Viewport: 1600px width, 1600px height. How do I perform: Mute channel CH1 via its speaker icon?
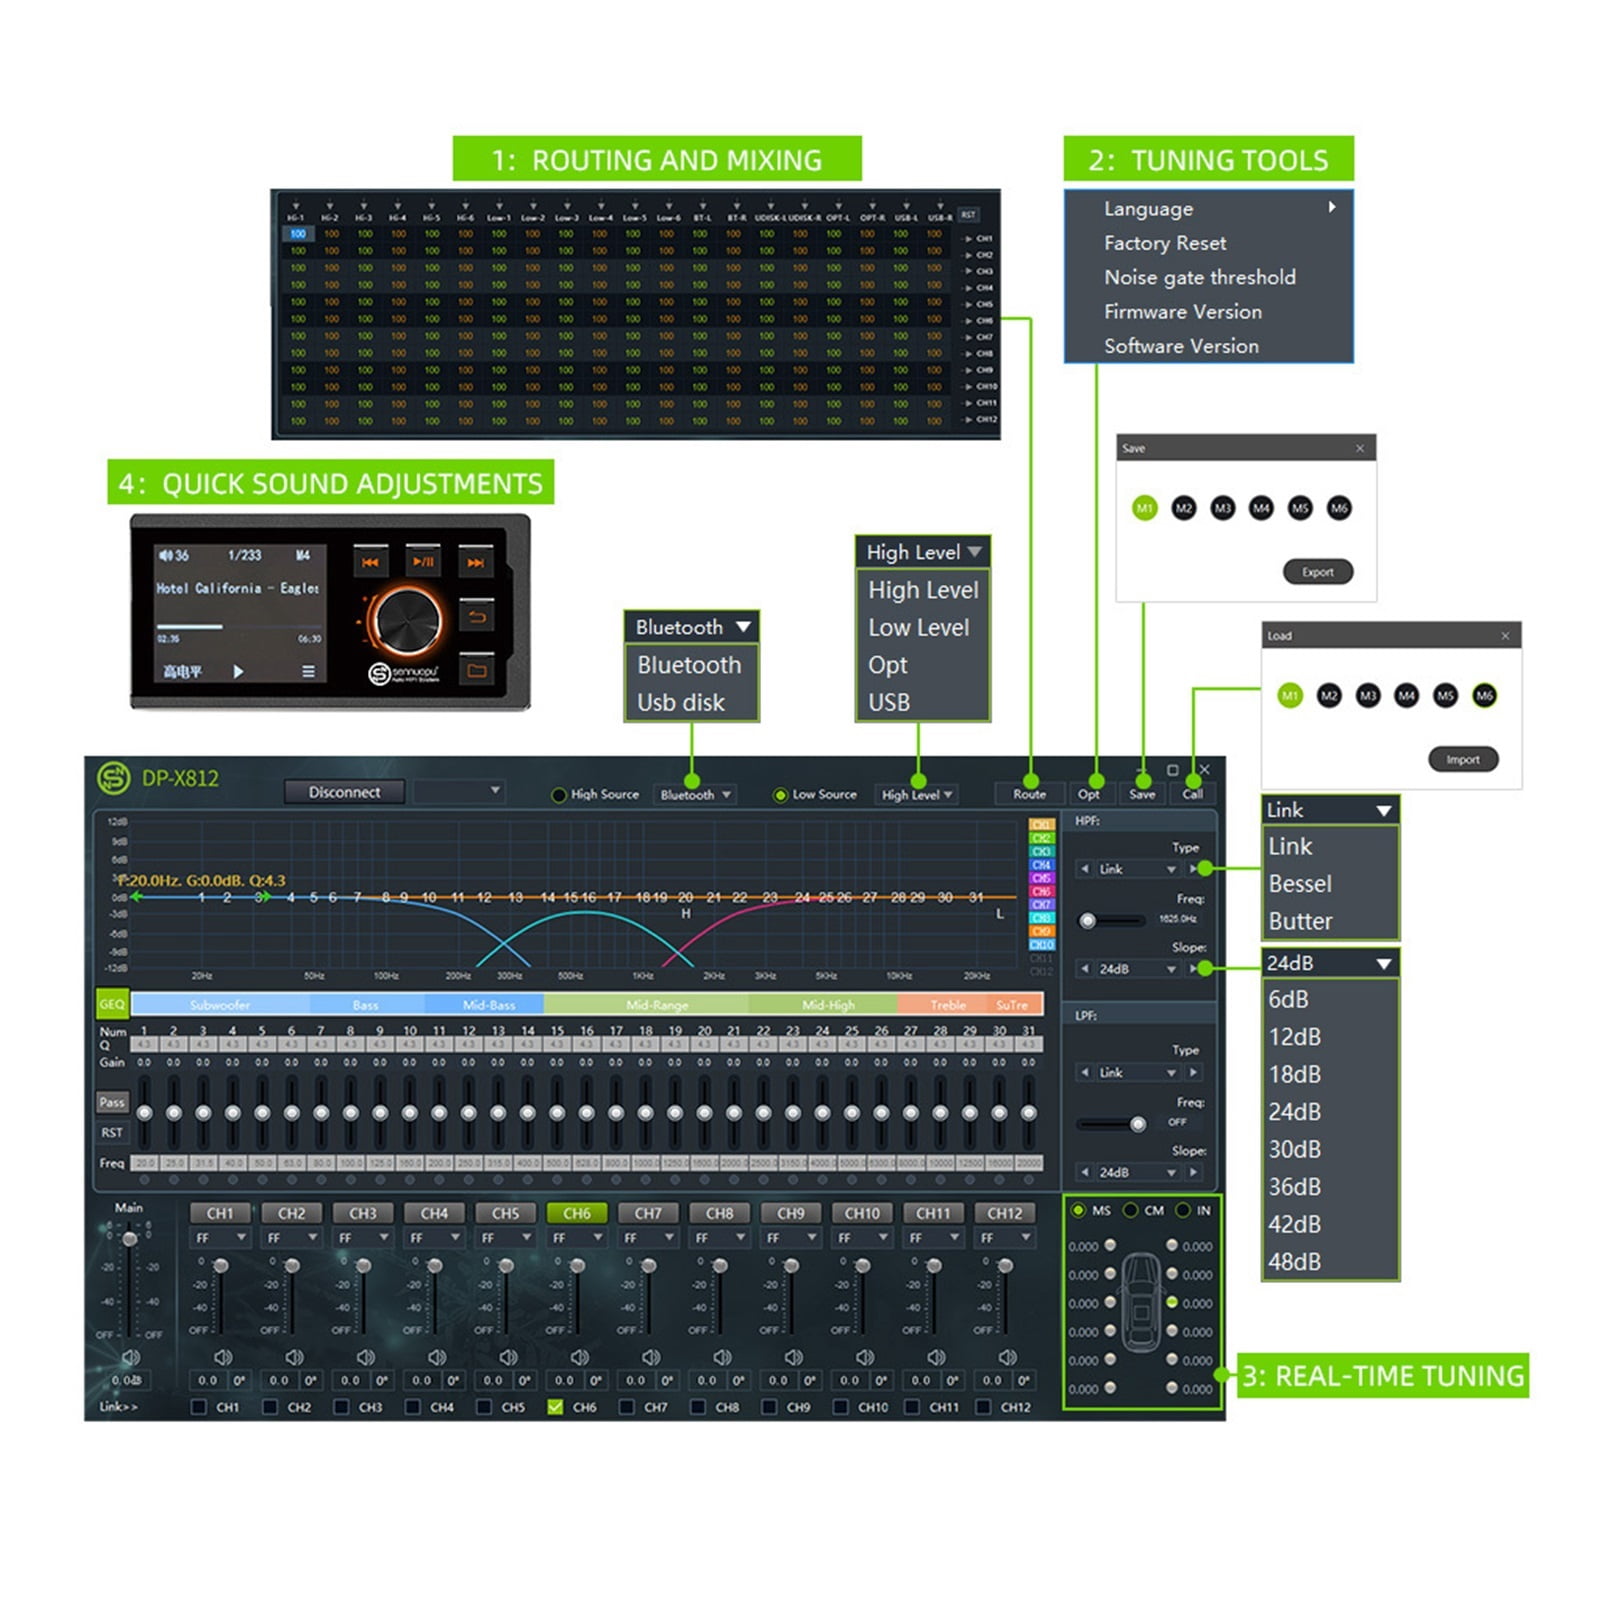click(222, 1357)
